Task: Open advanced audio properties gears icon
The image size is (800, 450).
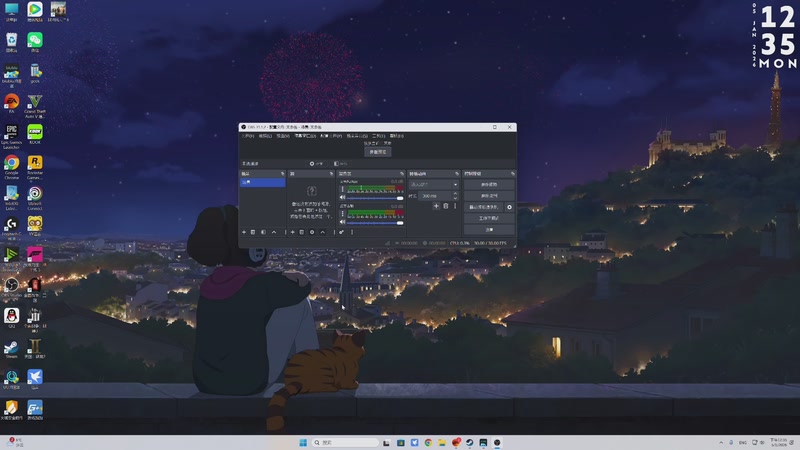Action: (x=341, y=232)
